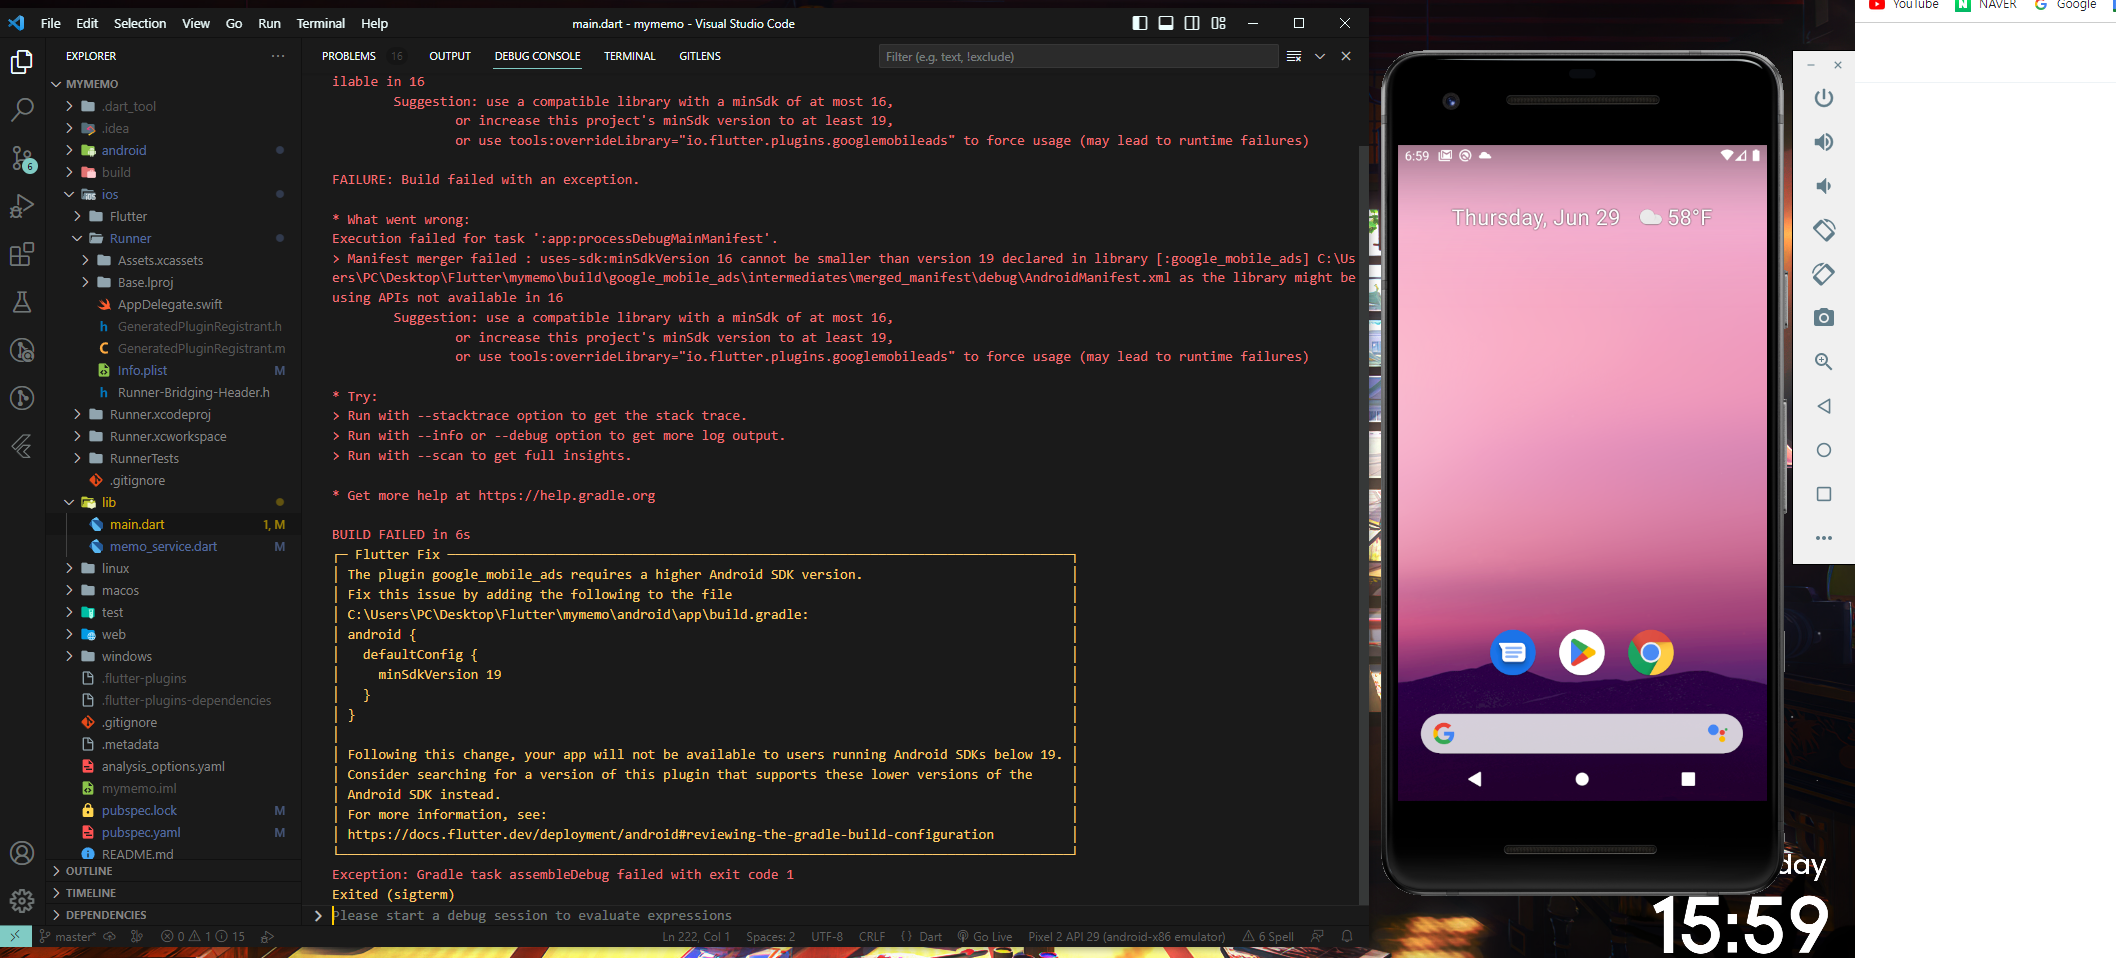
Task: Close the debug console panel
Action: tap(1346, 56)
